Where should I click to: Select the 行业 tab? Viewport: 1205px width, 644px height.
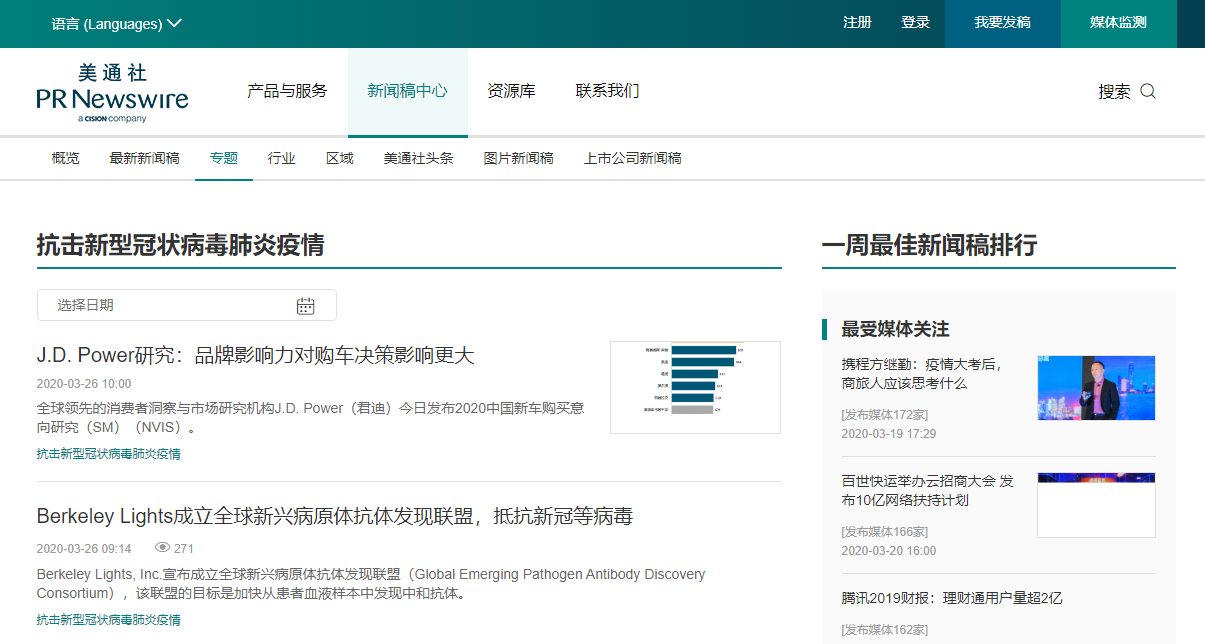coord(282,158)
